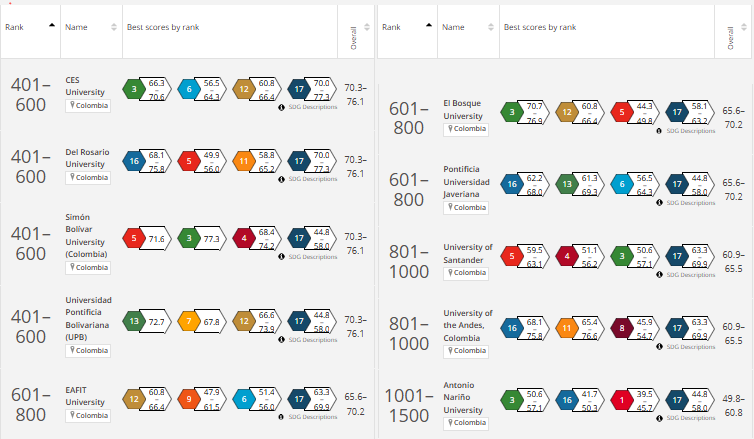Click Del Rosario University's red SDG 5 hexagon
754x439 pixels.
pyautogui.click(x=189, y=162)
